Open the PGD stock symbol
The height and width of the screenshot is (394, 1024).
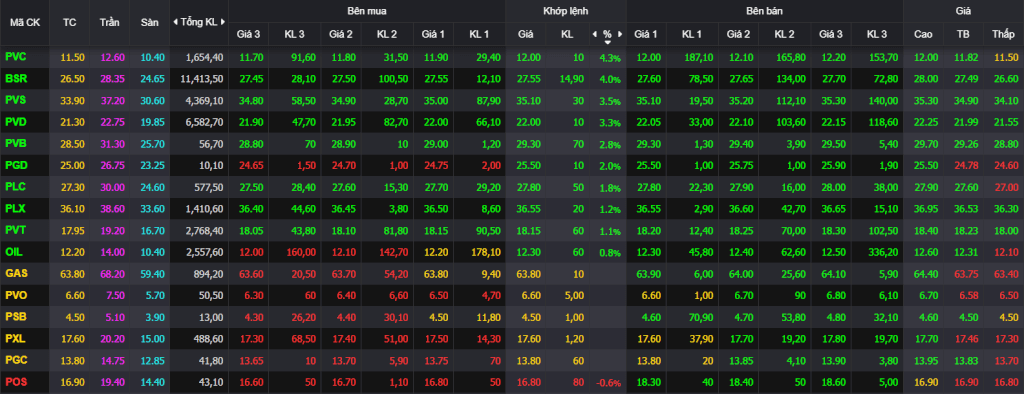pos(15,165)
